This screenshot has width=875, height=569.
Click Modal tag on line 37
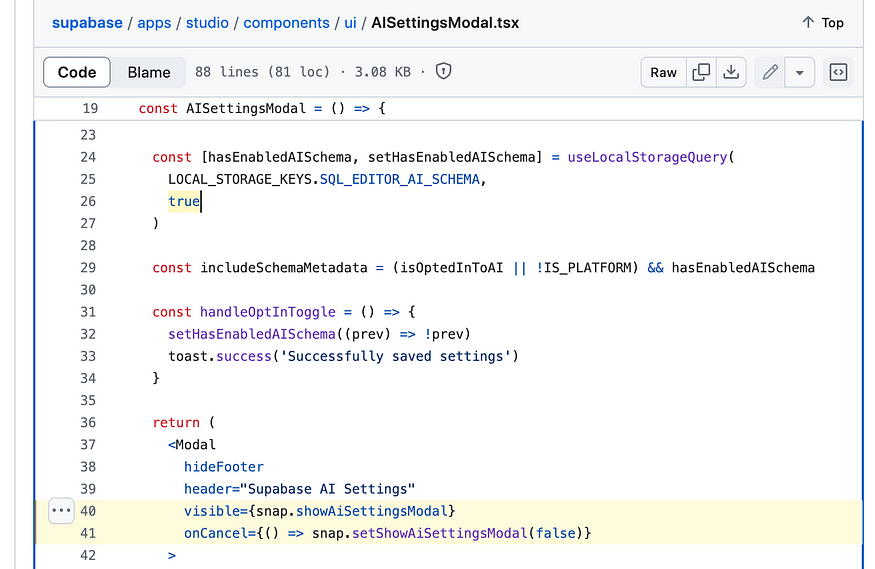pyautogui.click(x=195, y=445)
